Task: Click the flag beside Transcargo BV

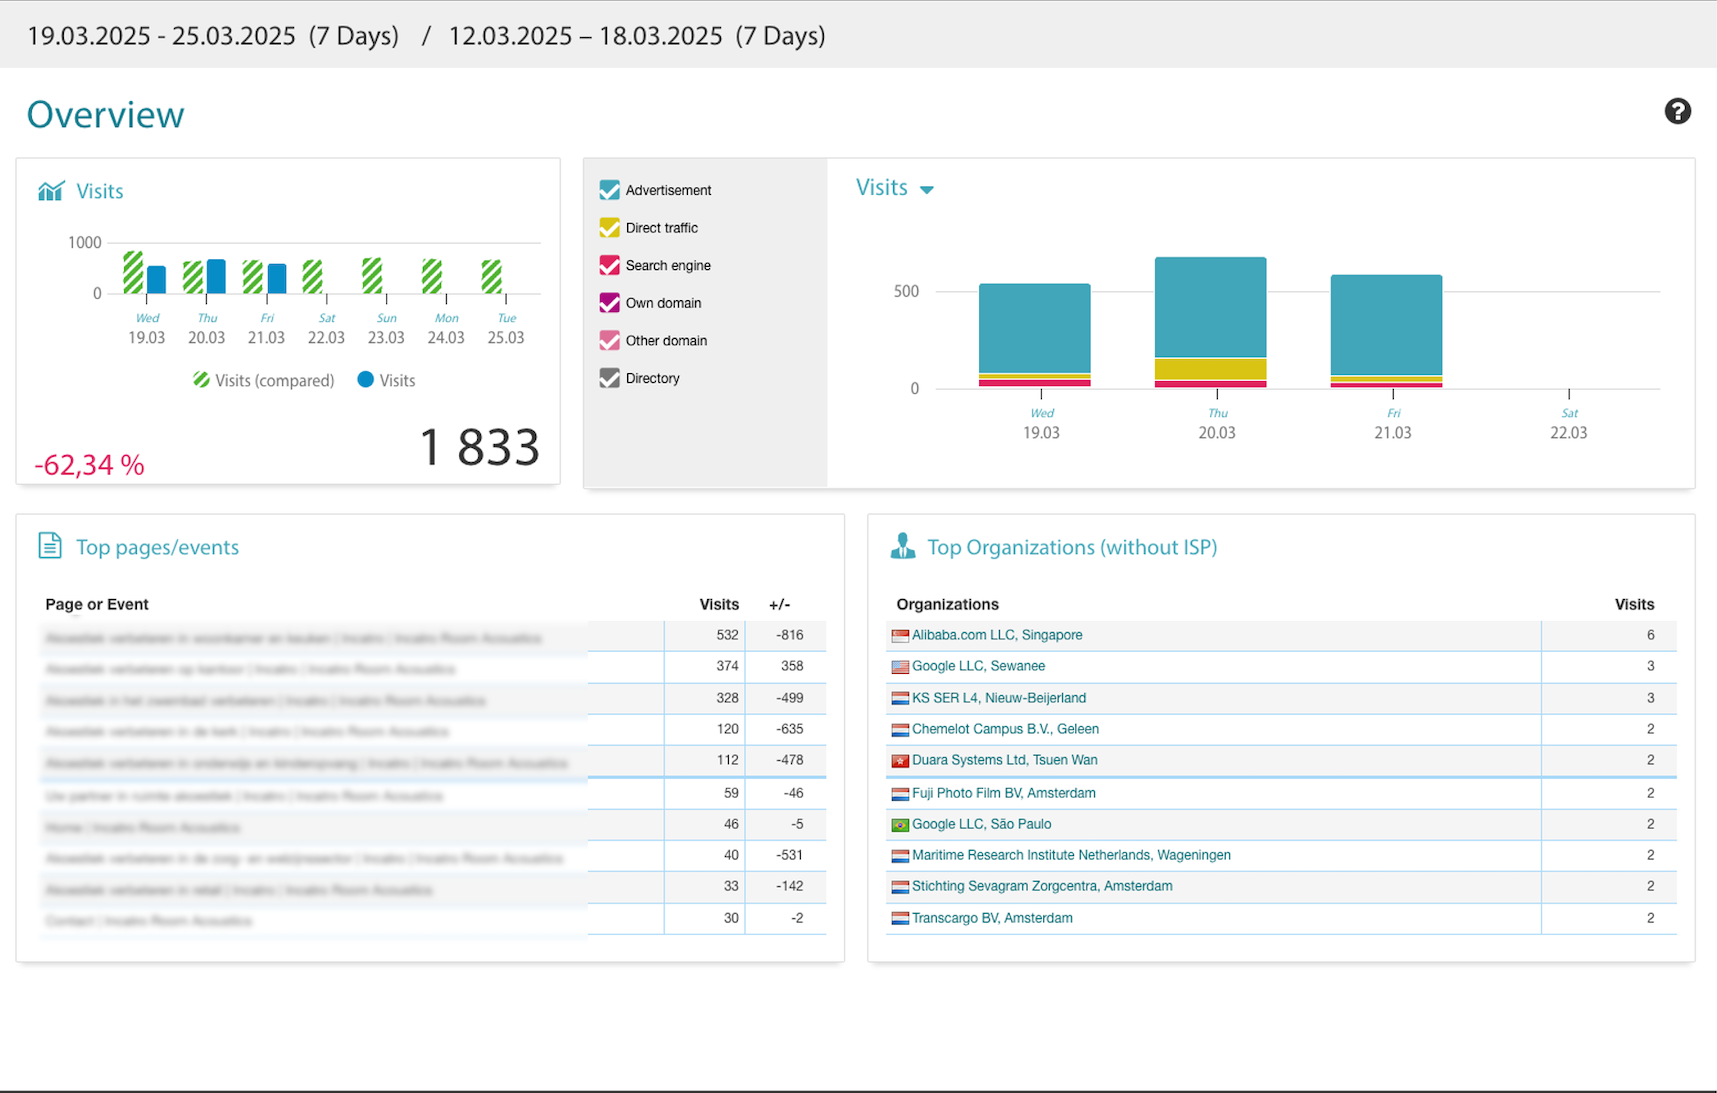Action: pos(900,919)
